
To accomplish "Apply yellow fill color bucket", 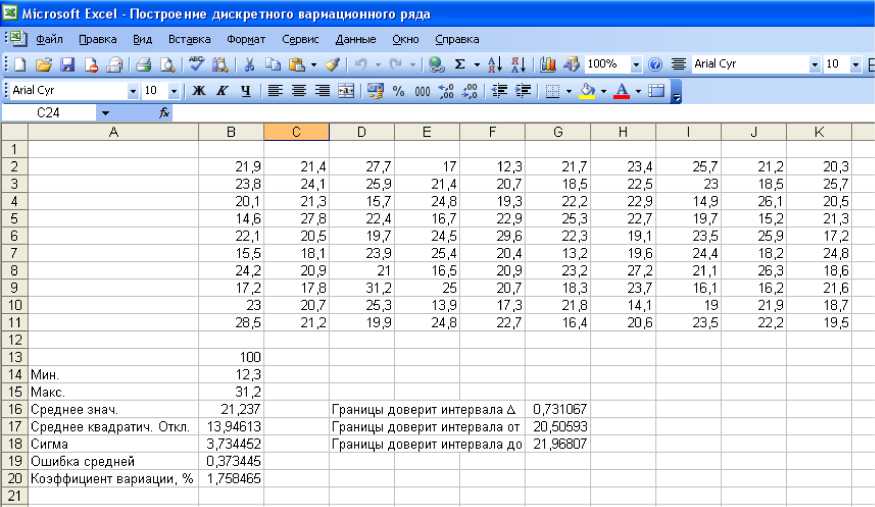I will coord(587,90).
